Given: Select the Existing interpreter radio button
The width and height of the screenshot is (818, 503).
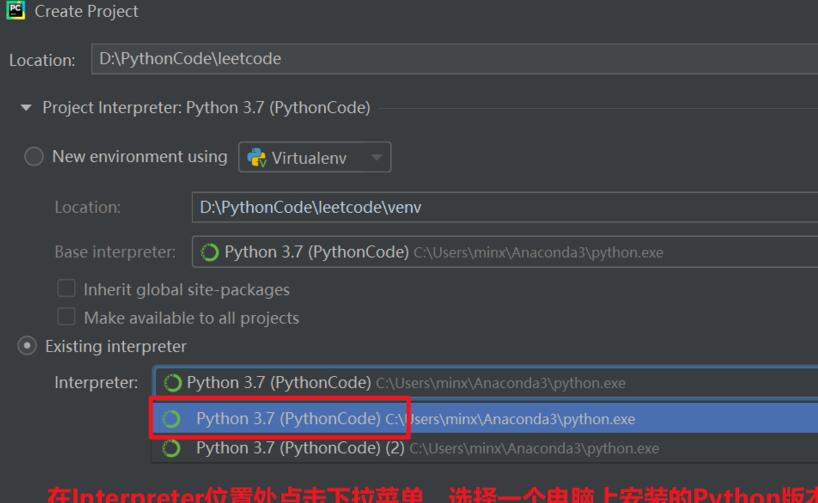Looking at the screenshot, I should [x=27, y=346].
